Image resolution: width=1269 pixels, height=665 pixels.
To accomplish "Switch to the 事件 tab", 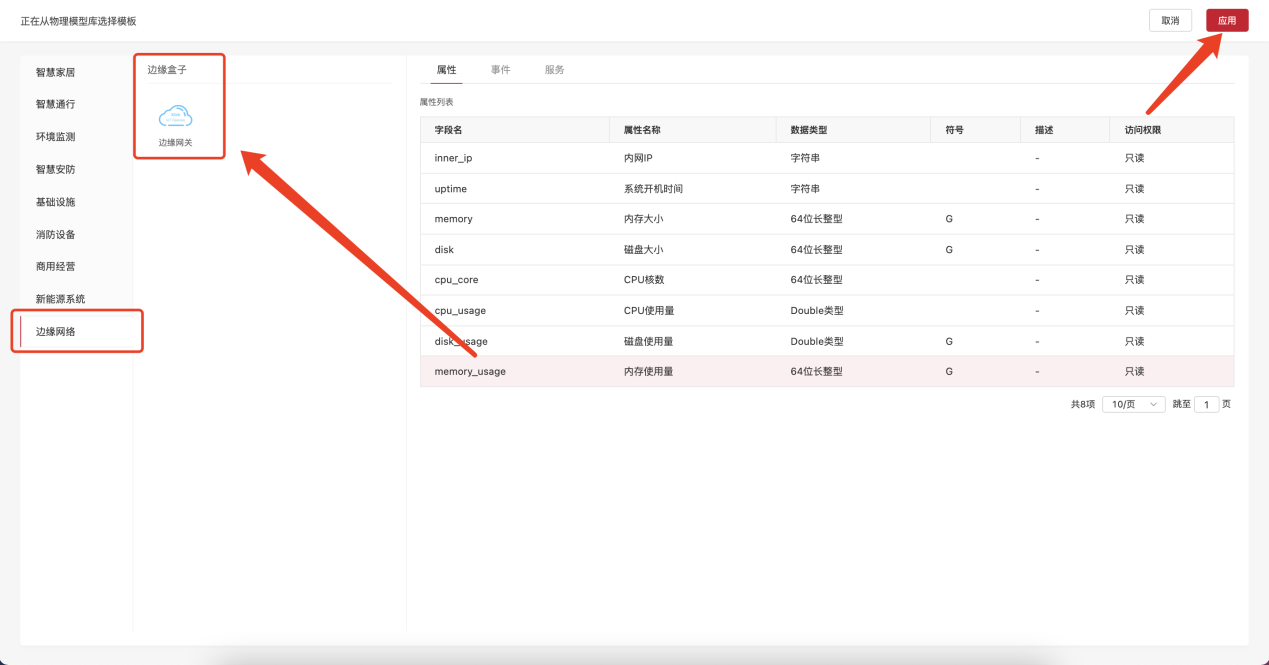I will coord(500,70).
